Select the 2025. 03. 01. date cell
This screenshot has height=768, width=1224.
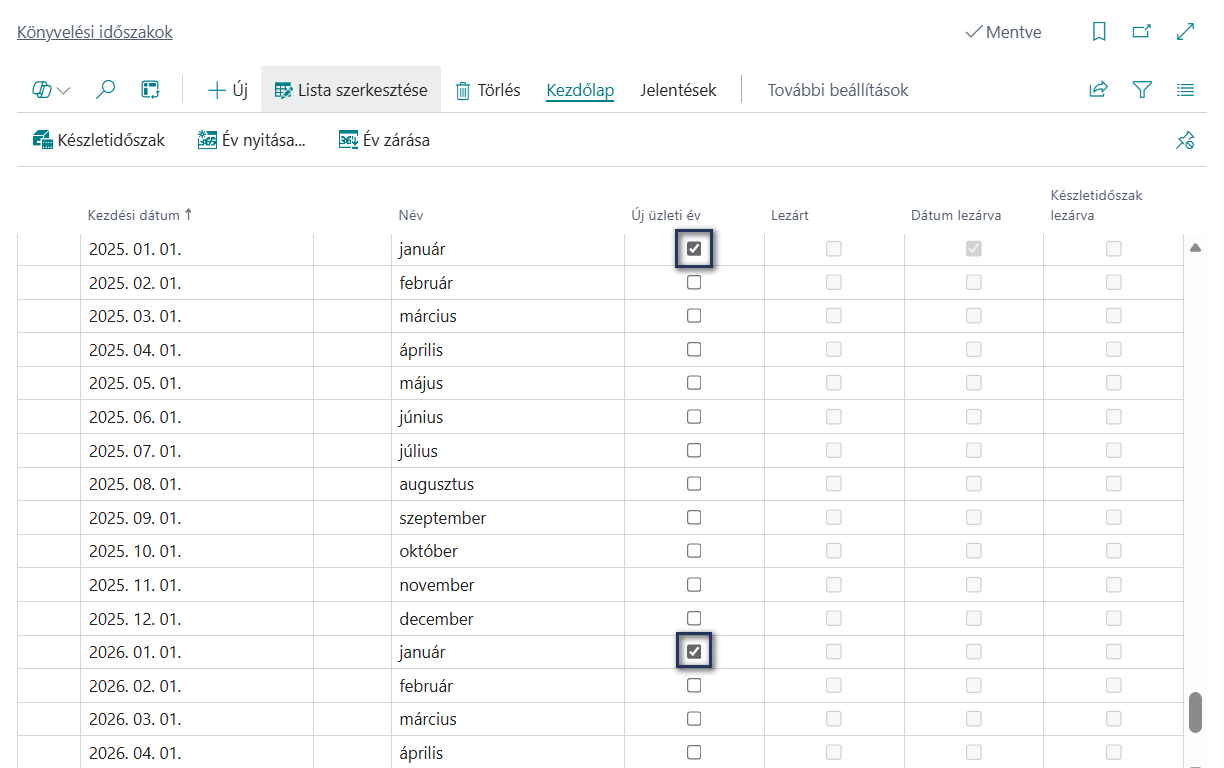[x=197, y=316]
